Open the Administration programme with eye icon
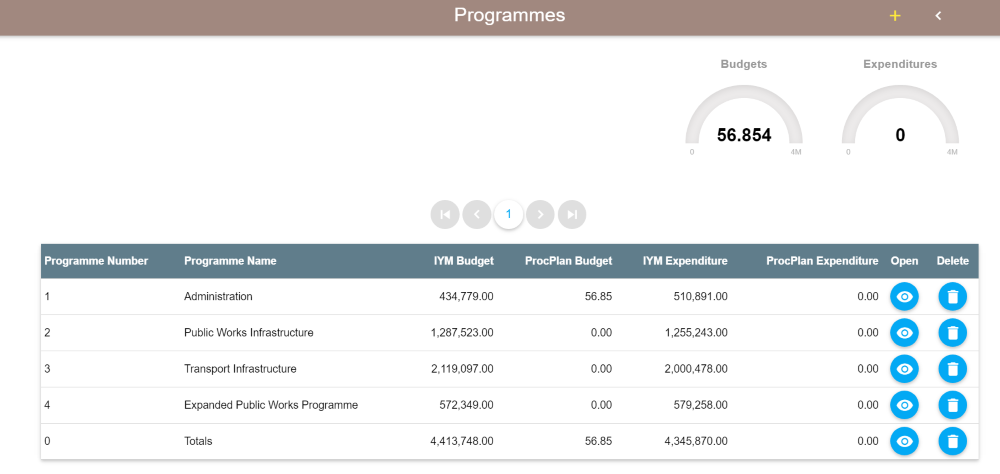 point(904,297)
